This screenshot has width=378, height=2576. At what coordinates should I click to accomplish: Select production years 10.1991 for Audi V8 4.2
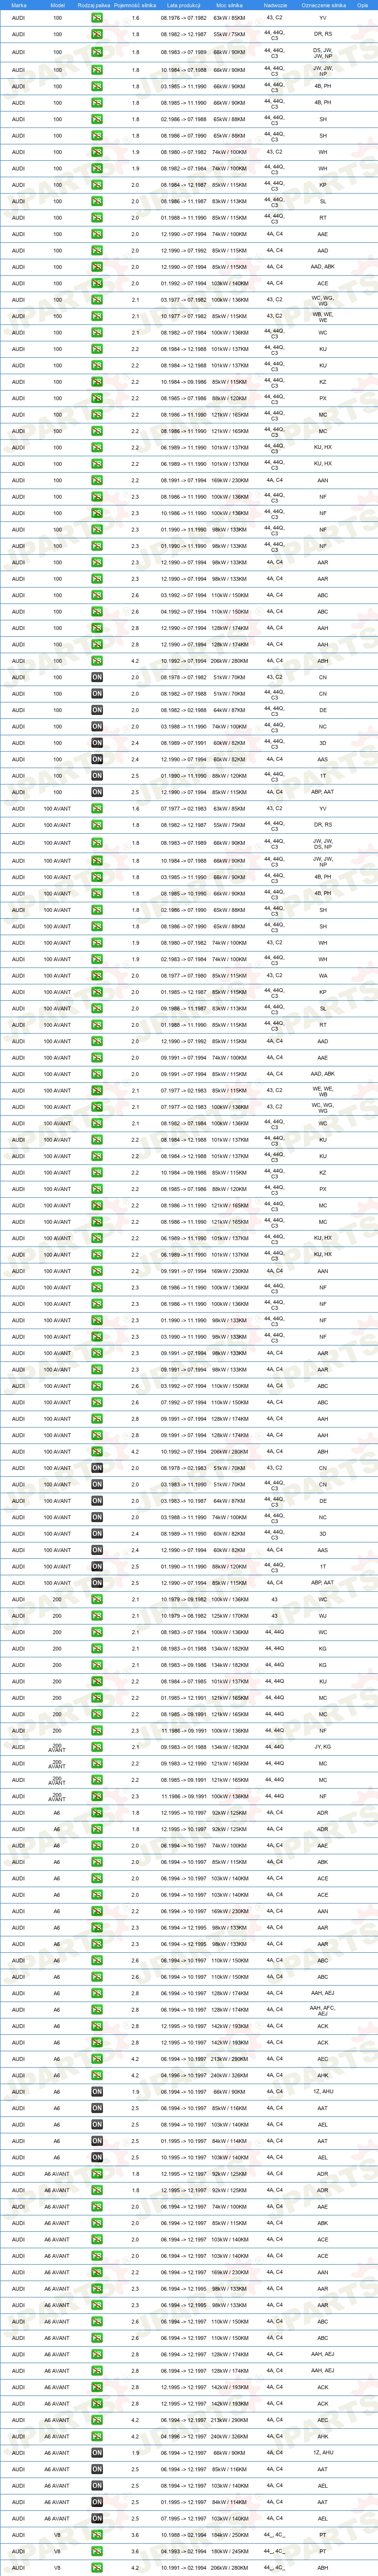click(x=183, y=2568)
